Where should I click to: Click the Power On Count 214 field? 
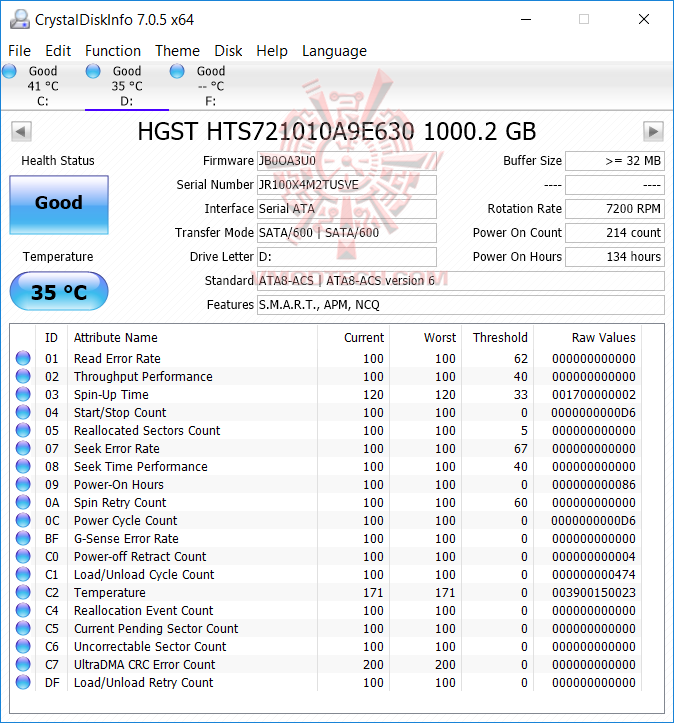click(x=615, y=232)
